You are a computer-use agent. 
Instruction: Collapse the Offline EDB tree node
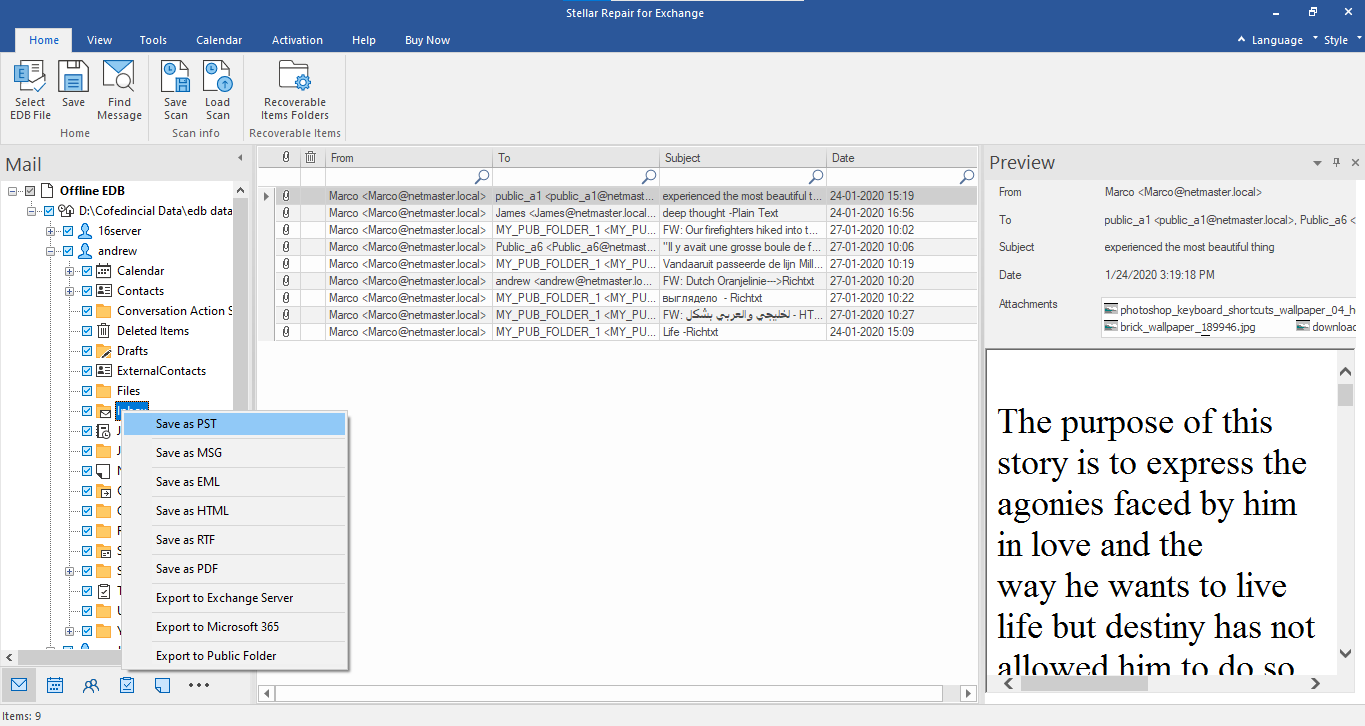click(13, 191)
